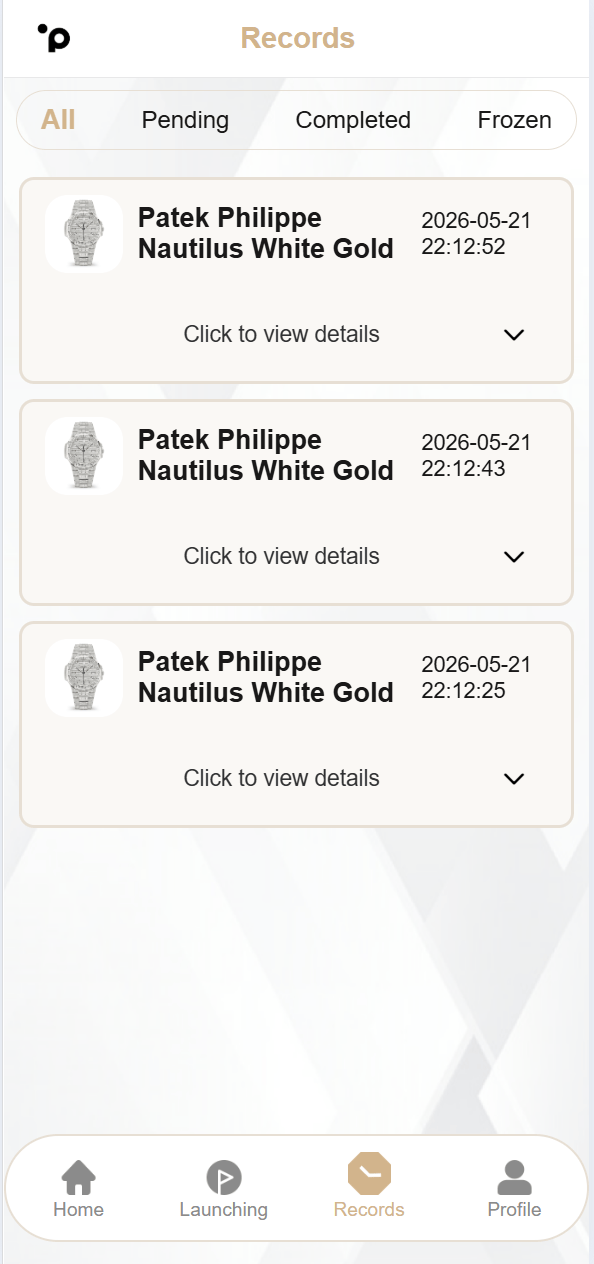Tap watch thumbnail in third record

click(84, 678)
